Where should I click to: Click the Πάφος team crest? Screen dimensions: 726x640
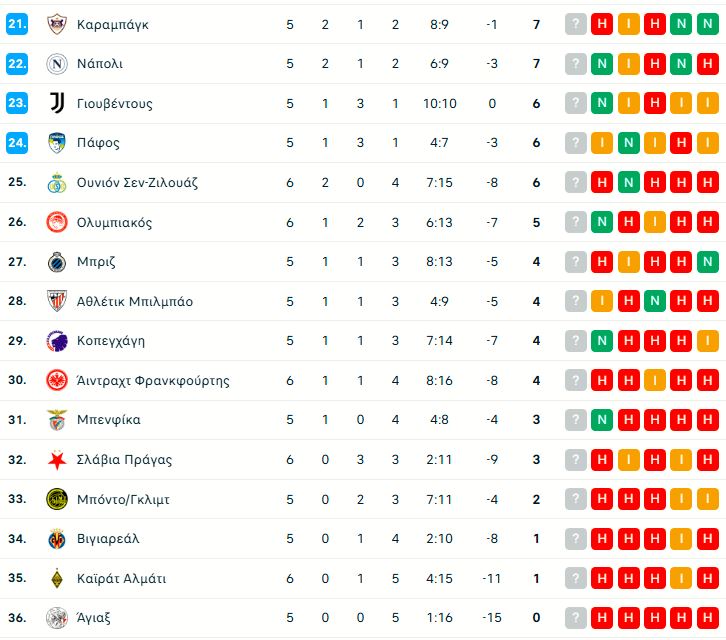click(x=57, y=143)
